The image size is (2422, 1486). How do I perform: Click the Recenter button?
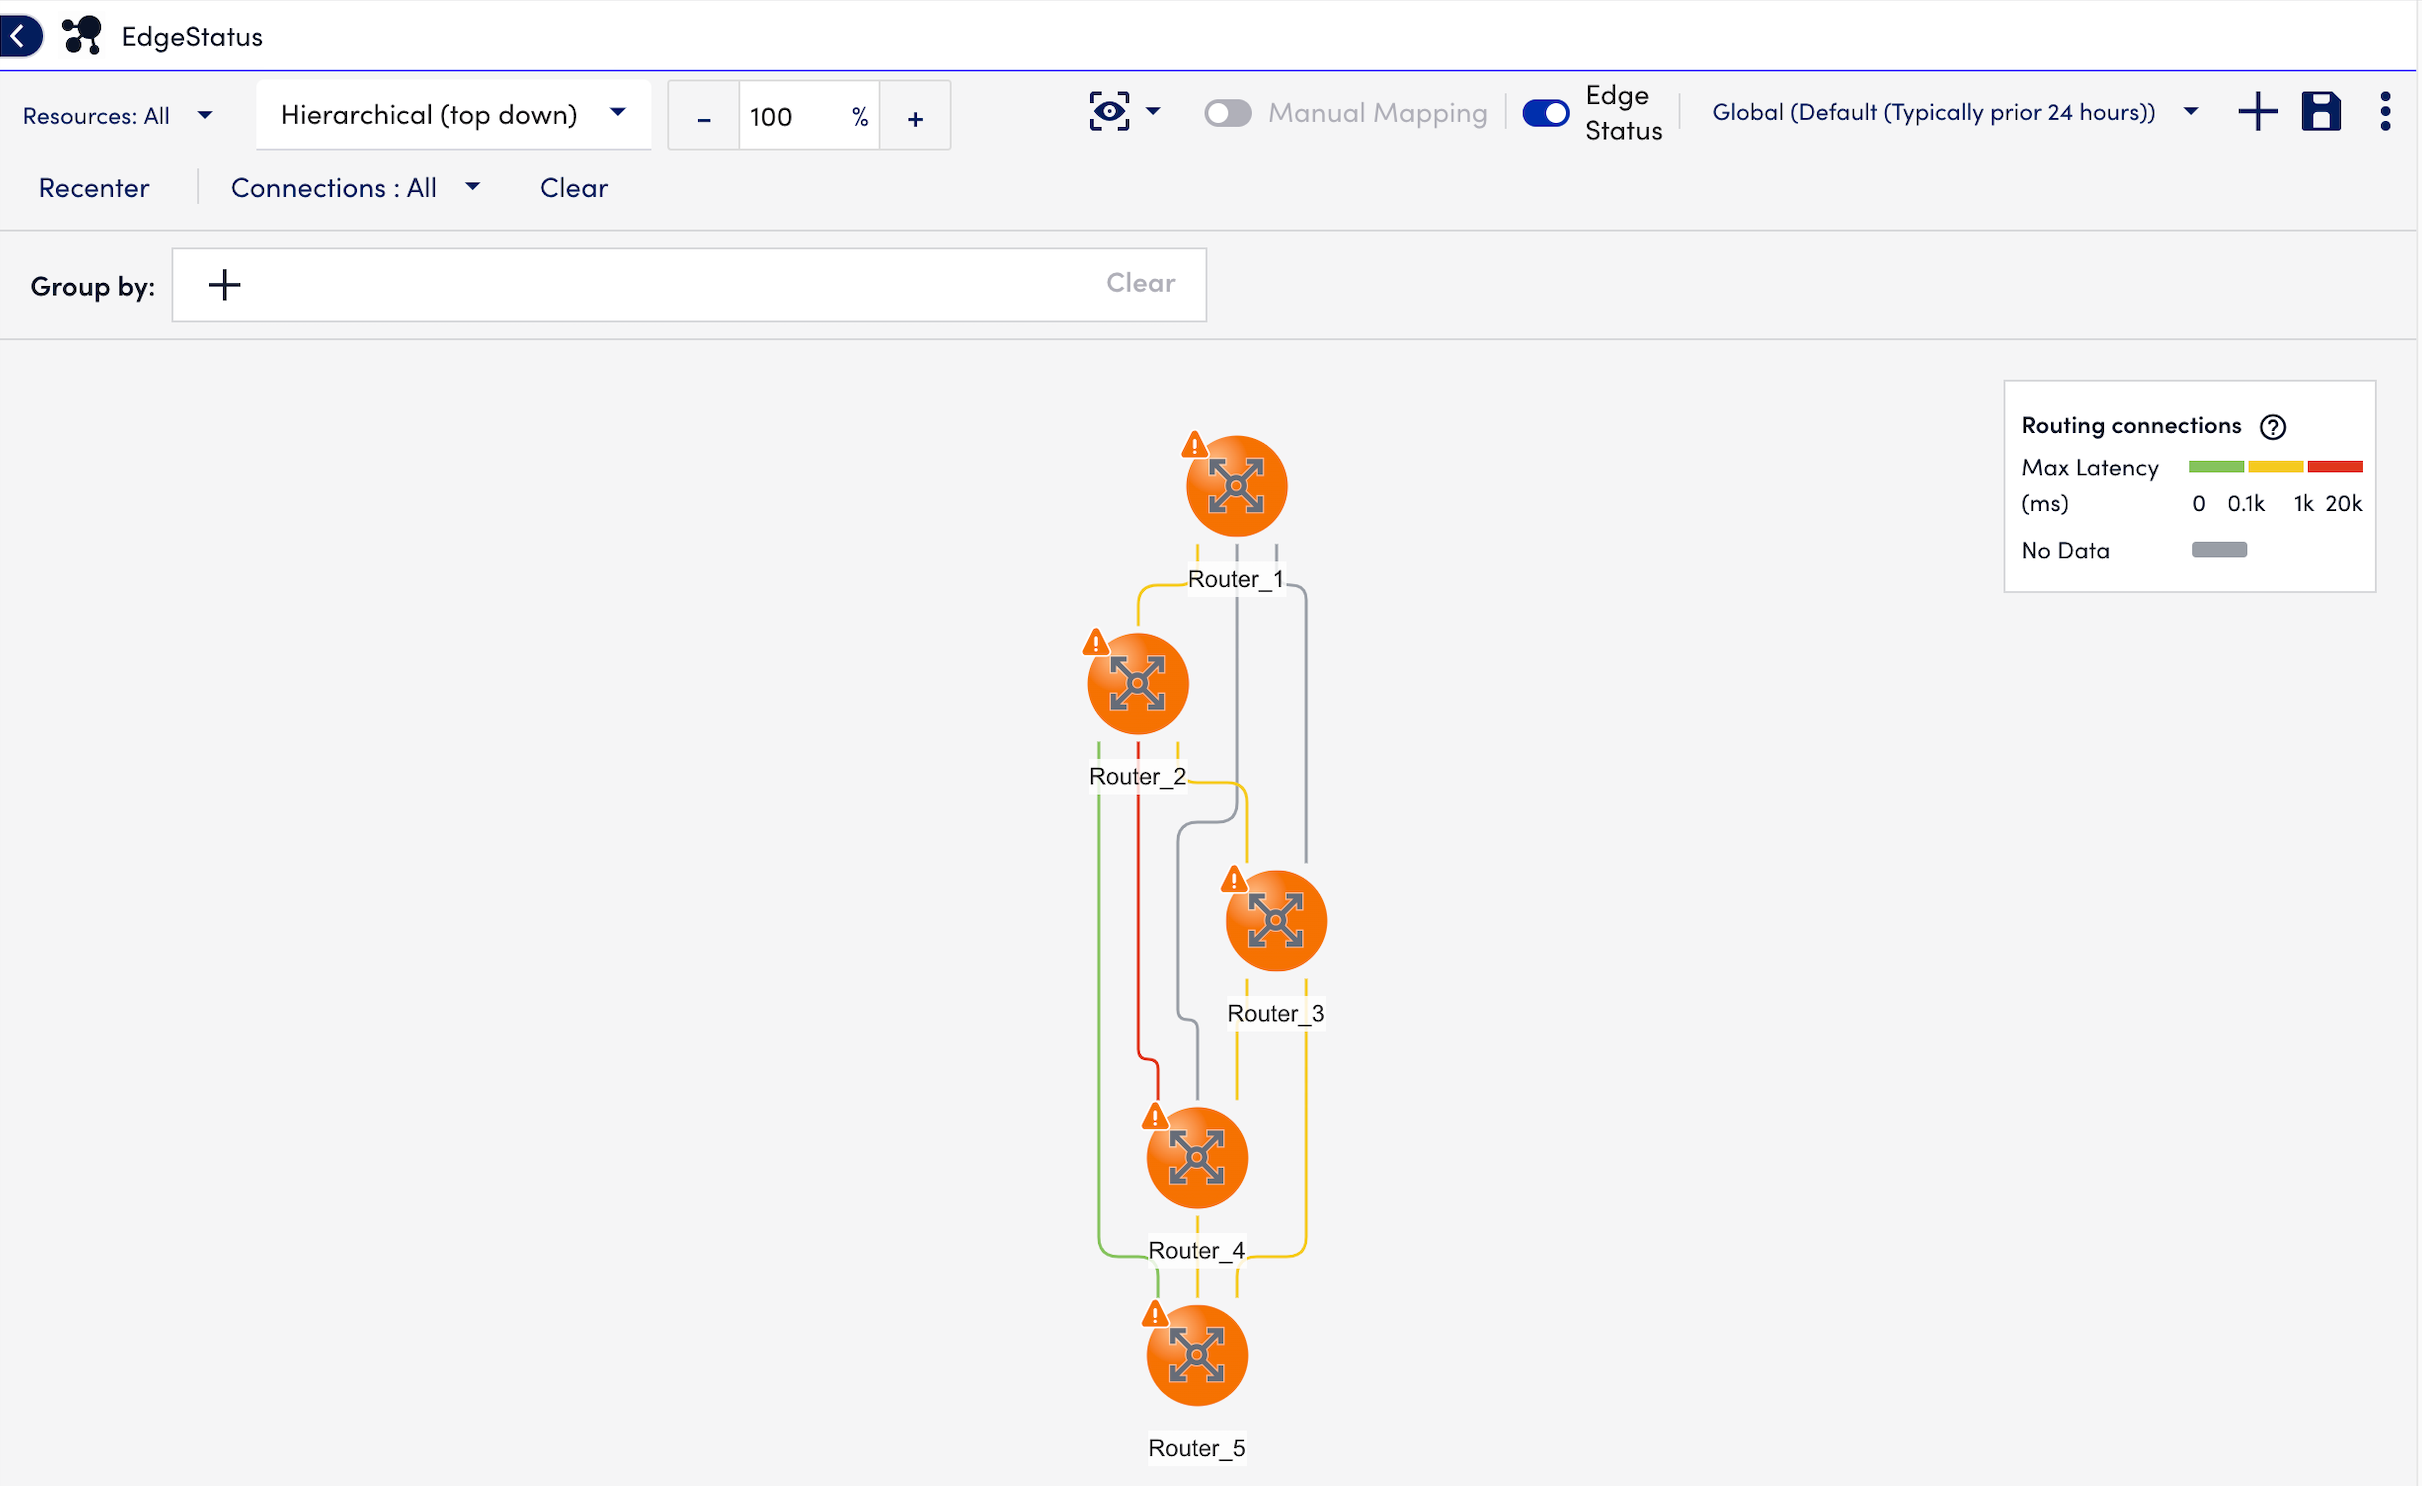(94, 188)
